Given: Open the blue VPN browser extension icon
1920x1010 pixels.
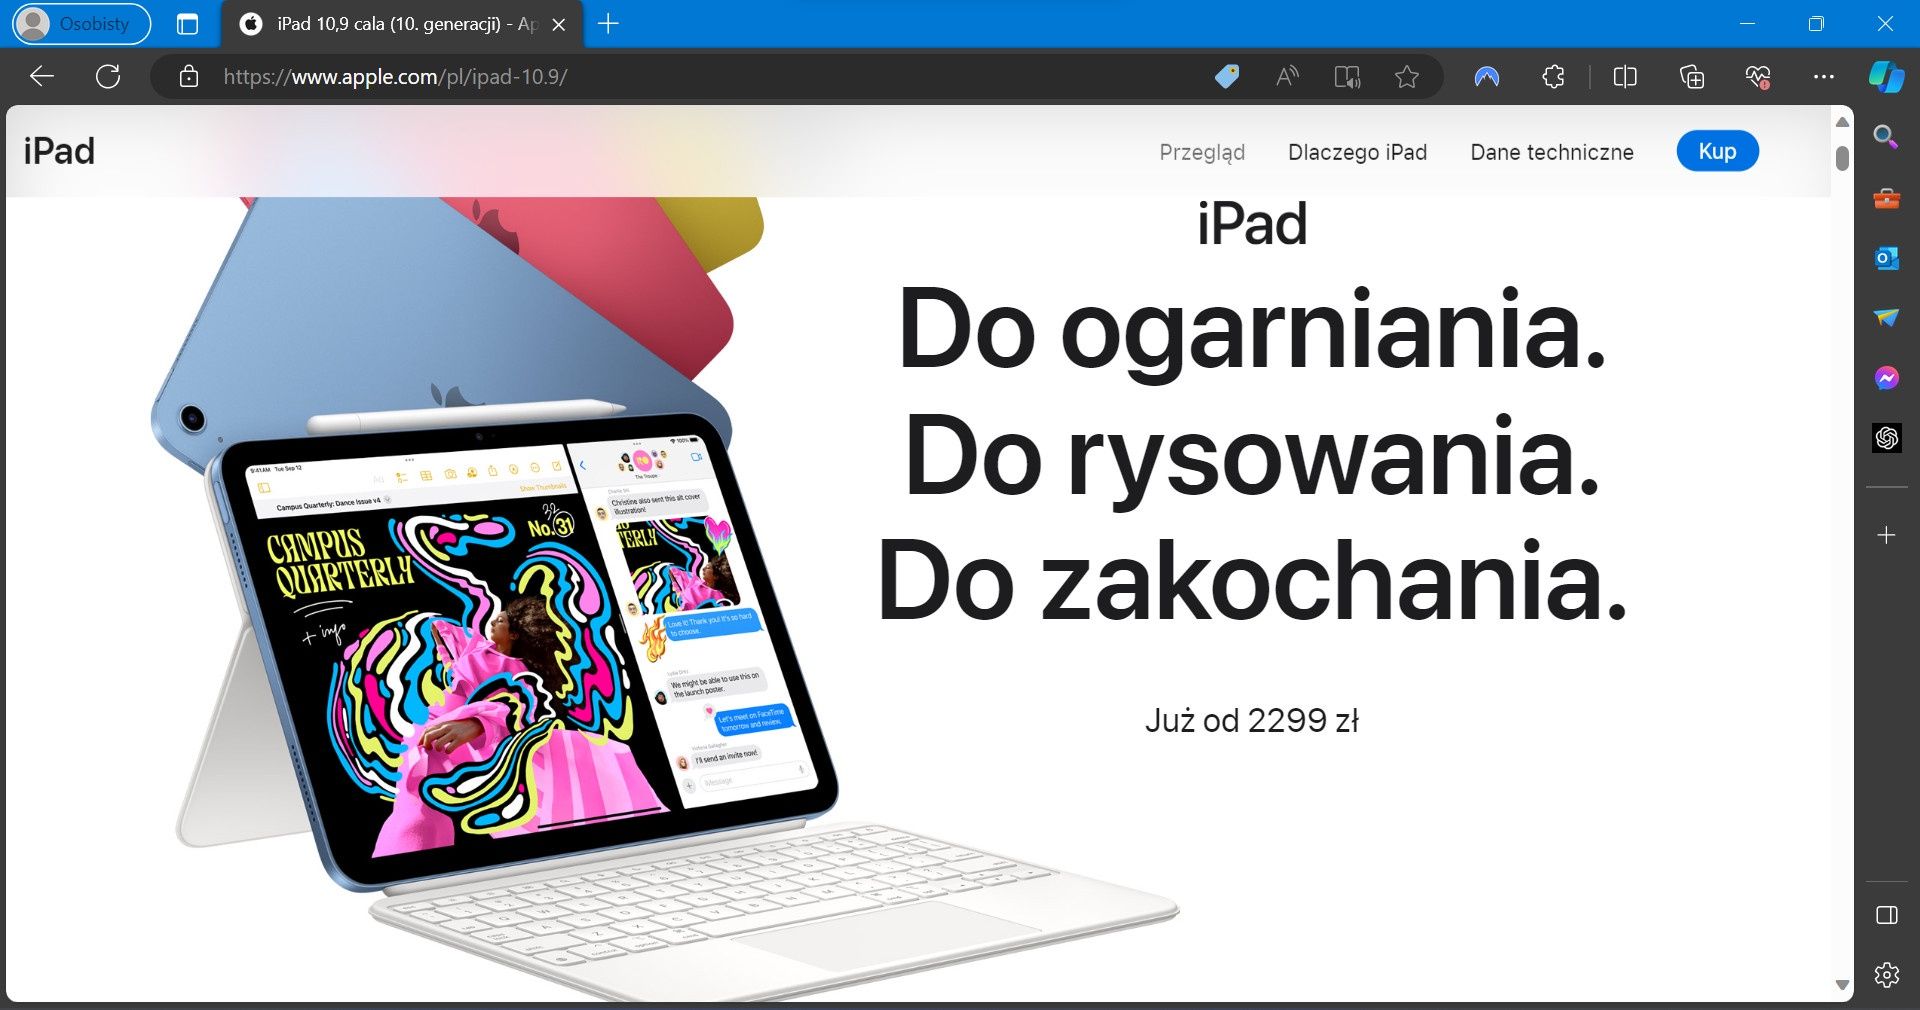Looking at the screenshot, I should click(x=1487, y=76).
